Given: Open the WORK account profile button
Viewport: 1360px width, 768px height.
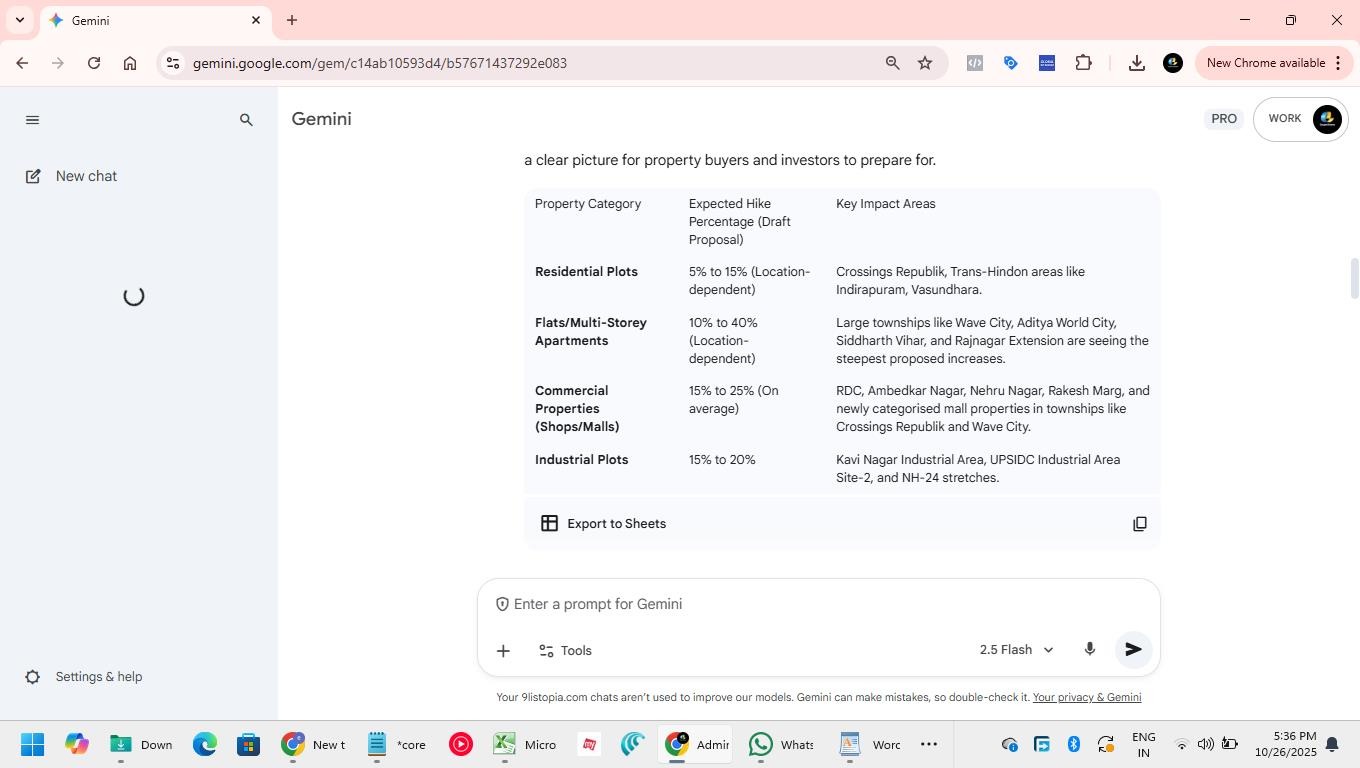Looking at the screenshot, I should (x=1300, y=119).
